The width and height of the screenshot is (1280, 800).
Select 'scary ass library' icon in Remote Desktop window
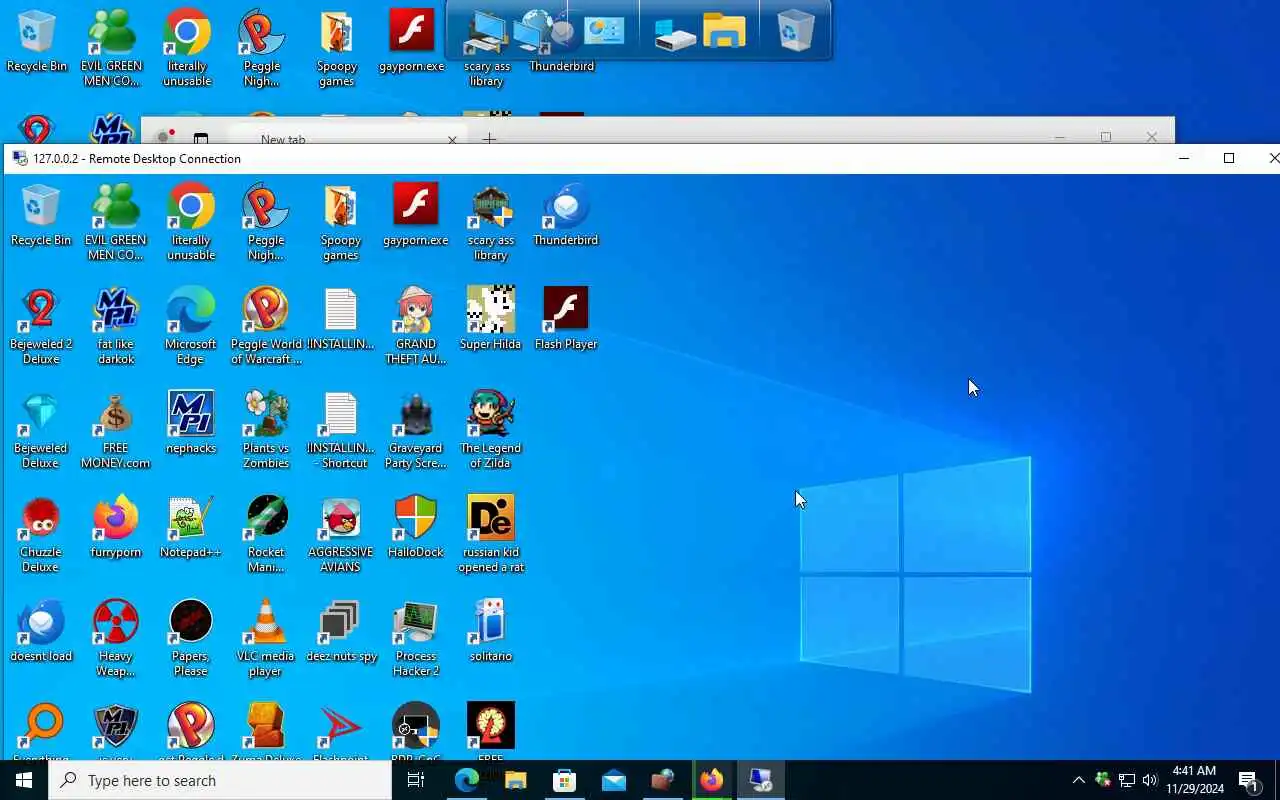tap(491, 222)
